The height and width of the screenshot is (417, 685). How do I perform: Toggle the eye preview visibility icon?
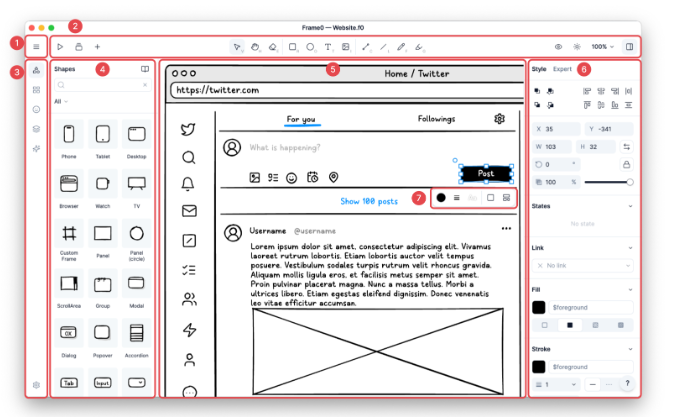[558, 47]
